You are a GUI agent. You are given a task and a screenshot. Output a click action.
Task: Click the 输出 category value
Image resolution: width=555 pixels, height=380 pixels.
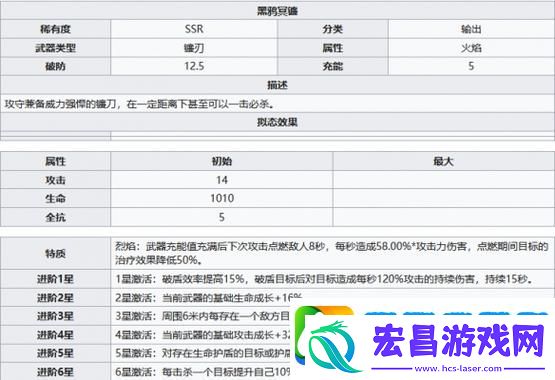click(471, 29)
